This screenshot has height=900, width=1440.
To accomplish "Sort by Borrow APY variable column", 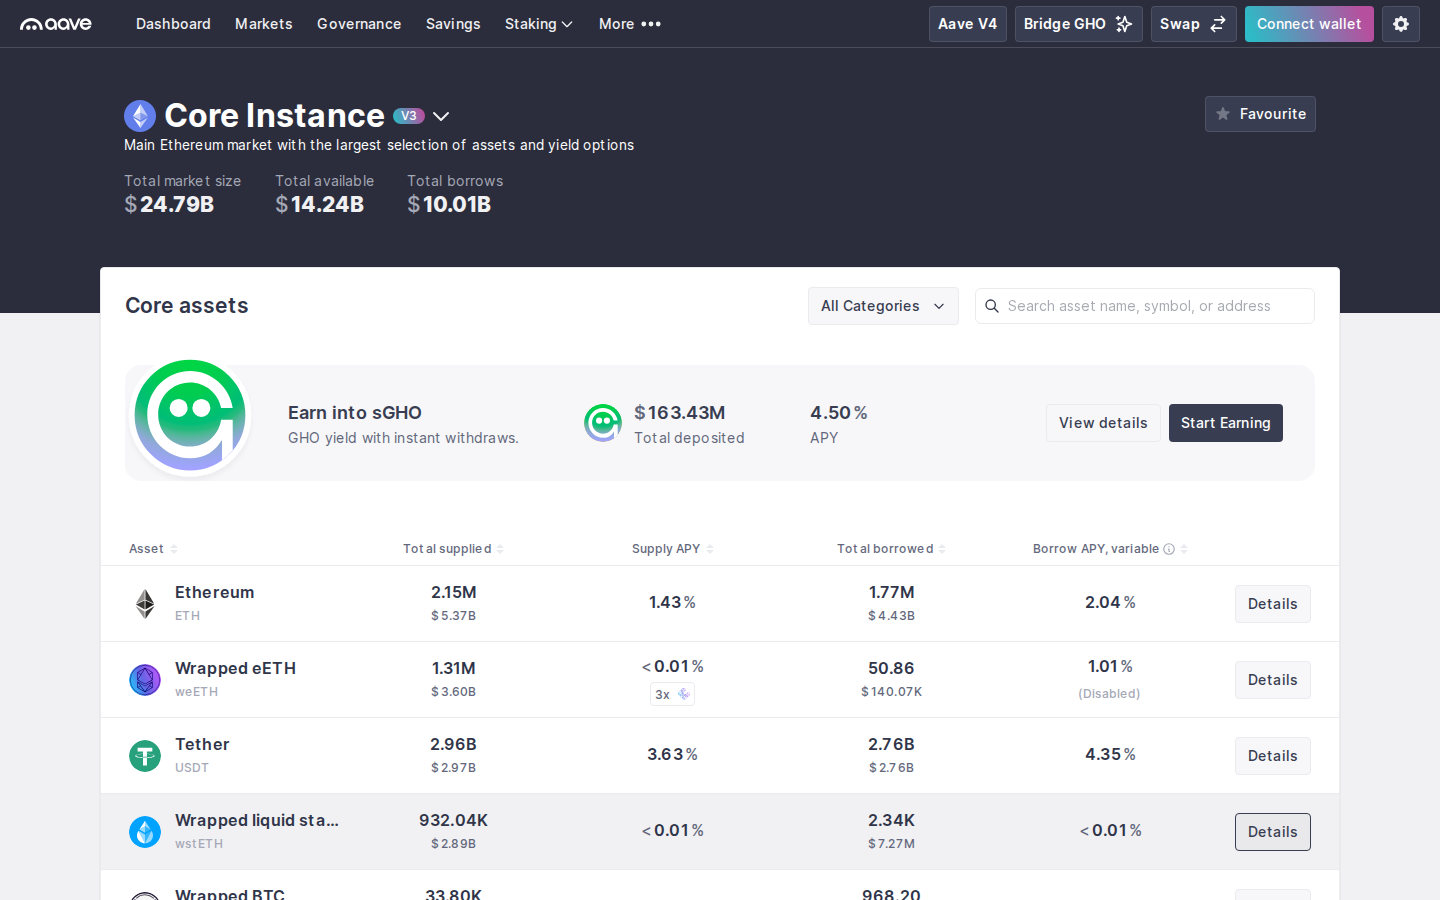I will coord(1110,549).
